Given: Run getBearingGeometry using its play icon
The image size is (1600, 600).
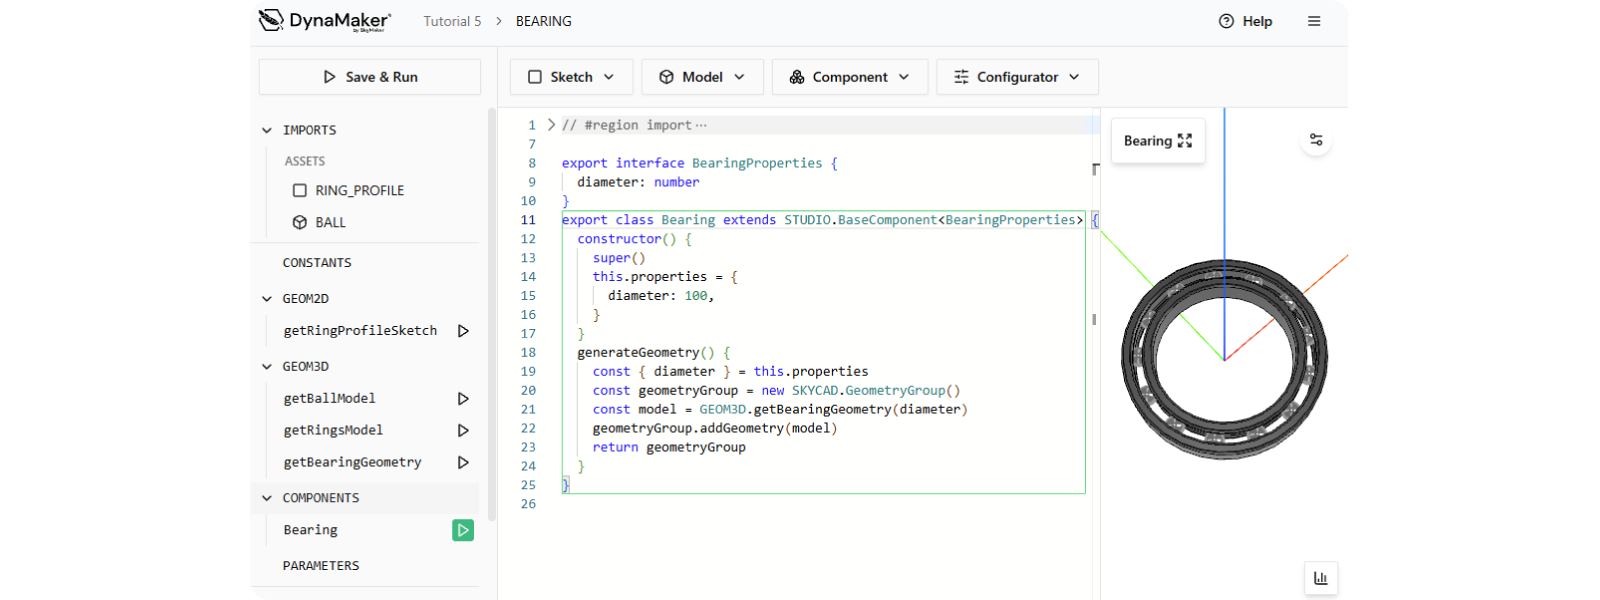Looking at the screenshot, I should [x=463, y=463].
